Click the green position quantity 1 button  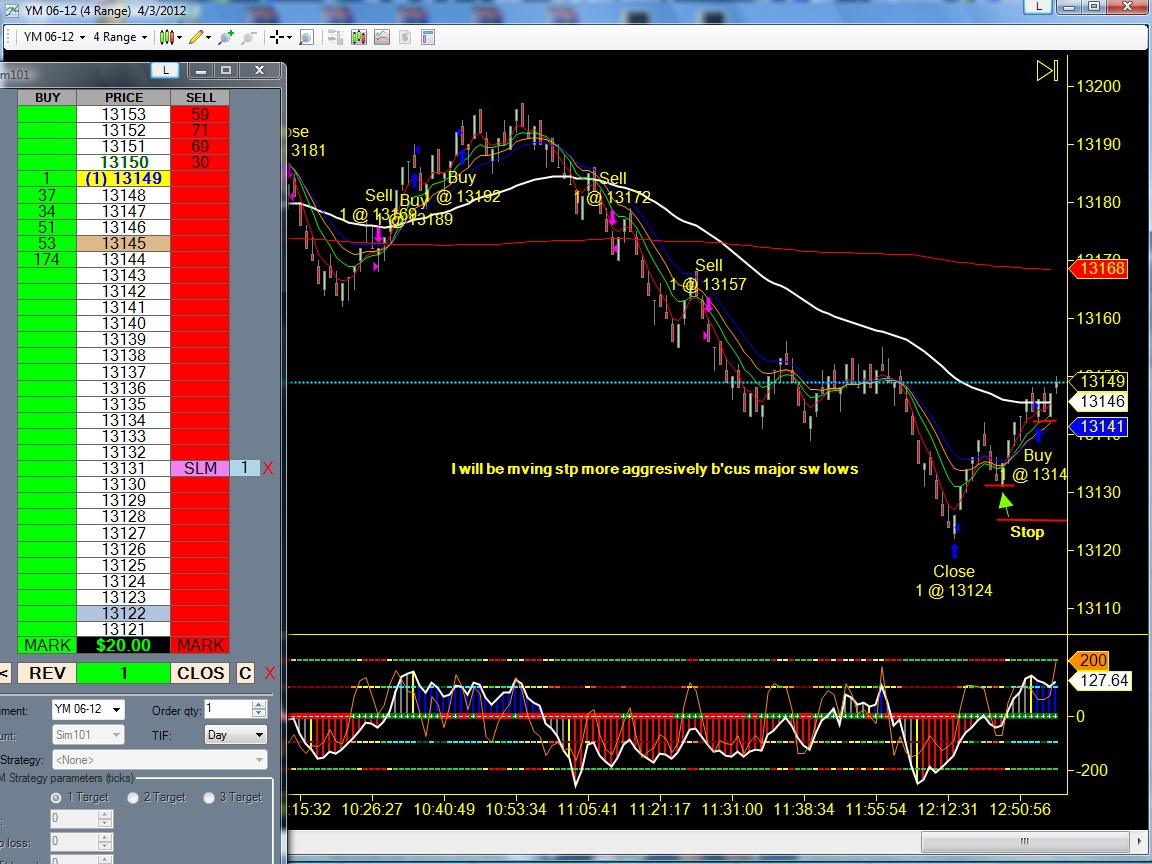(x=123, y=673)
